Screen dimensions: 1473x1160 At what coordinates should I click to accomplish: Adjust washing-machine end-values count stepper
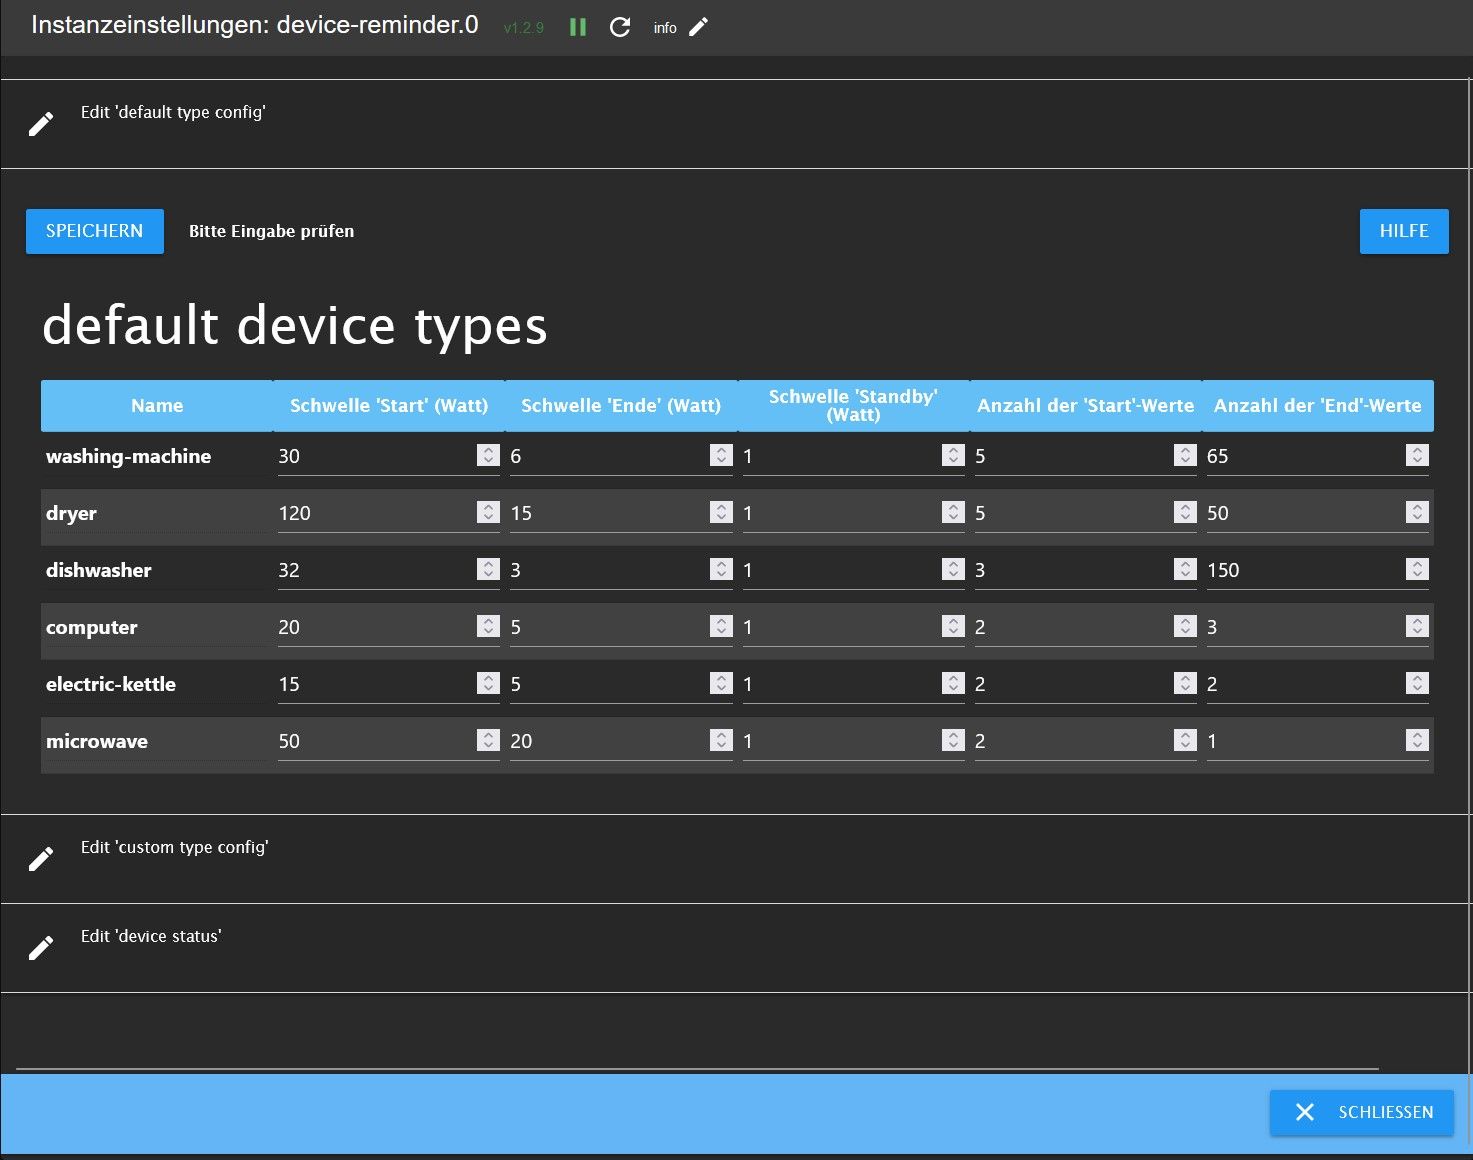1417,455
